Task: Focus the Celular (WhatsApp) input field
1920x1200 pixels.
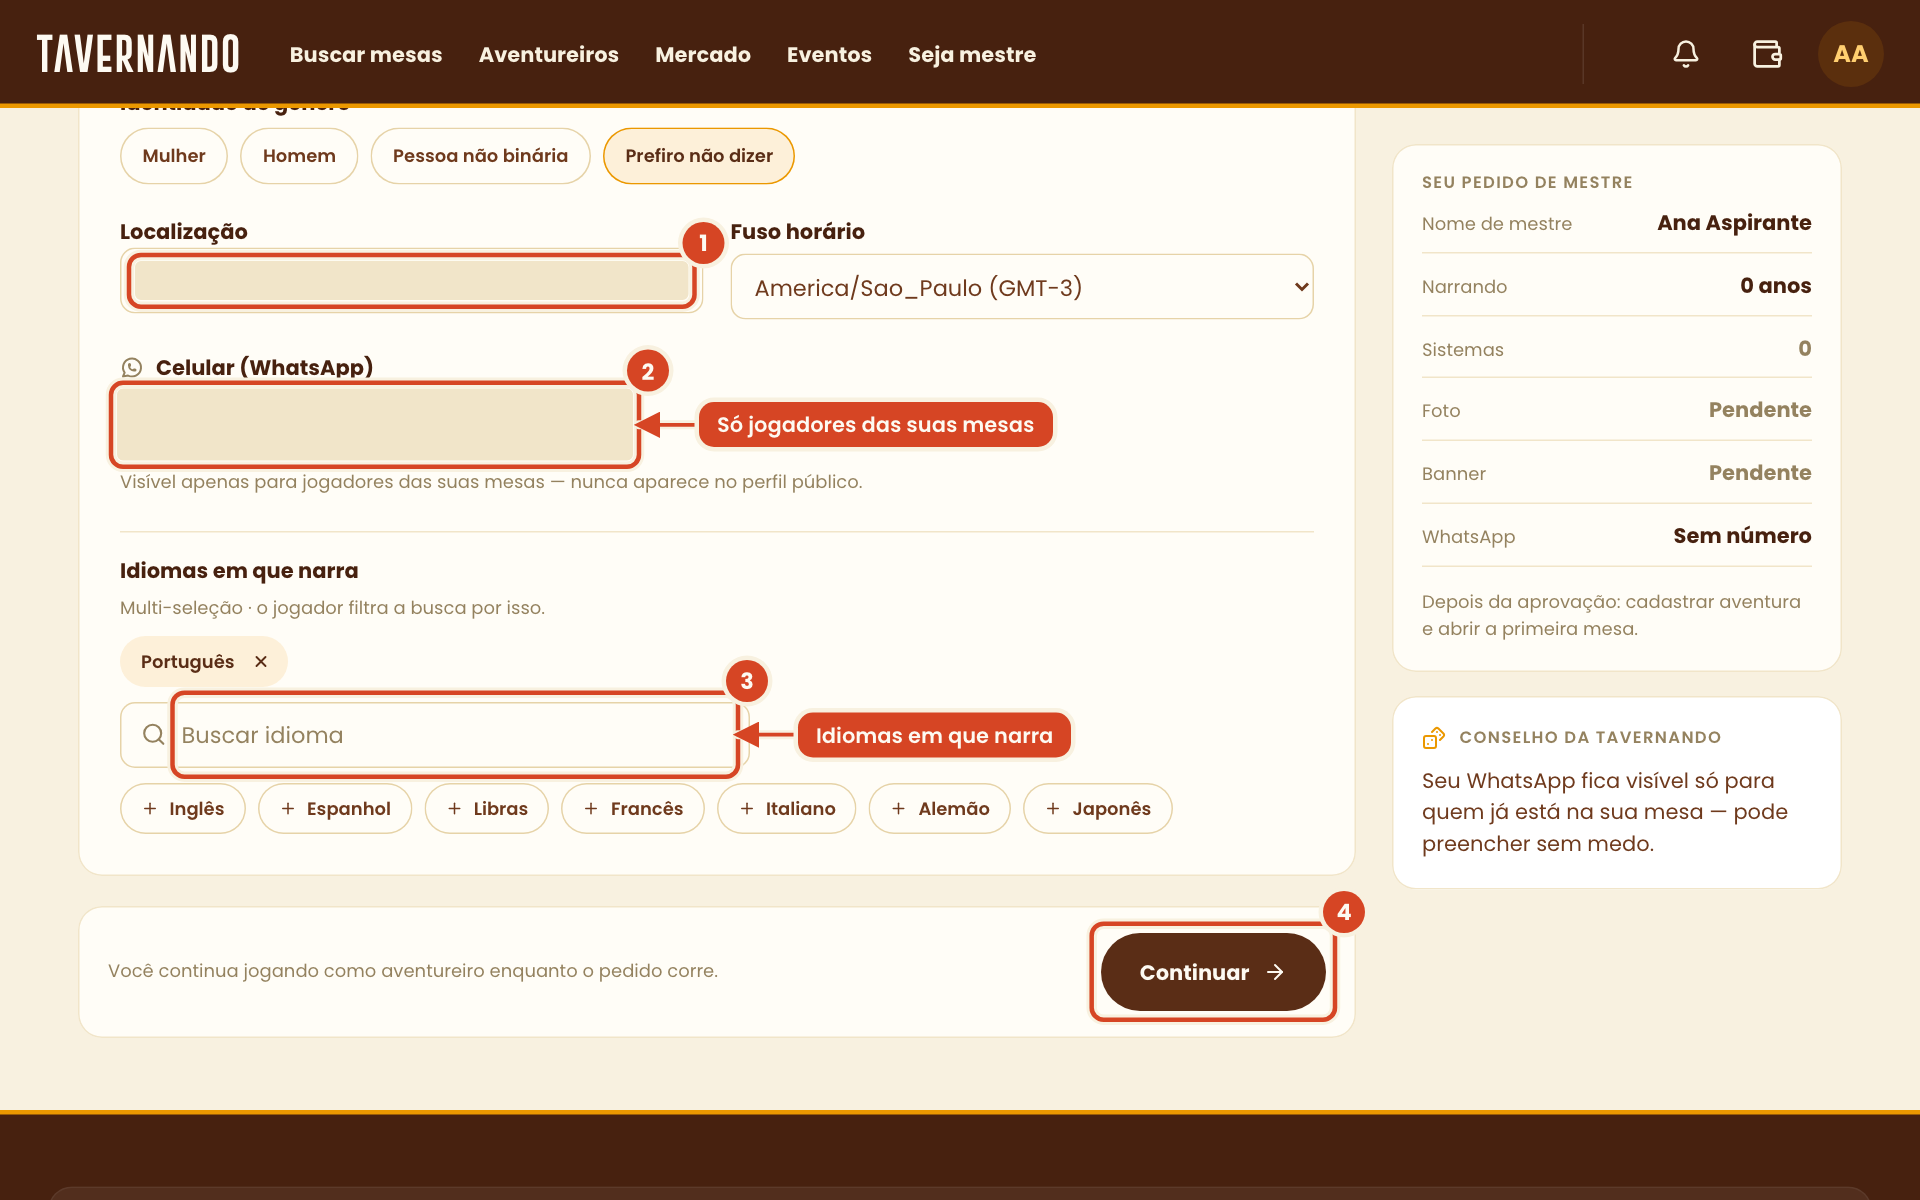Action: (375, 425)
